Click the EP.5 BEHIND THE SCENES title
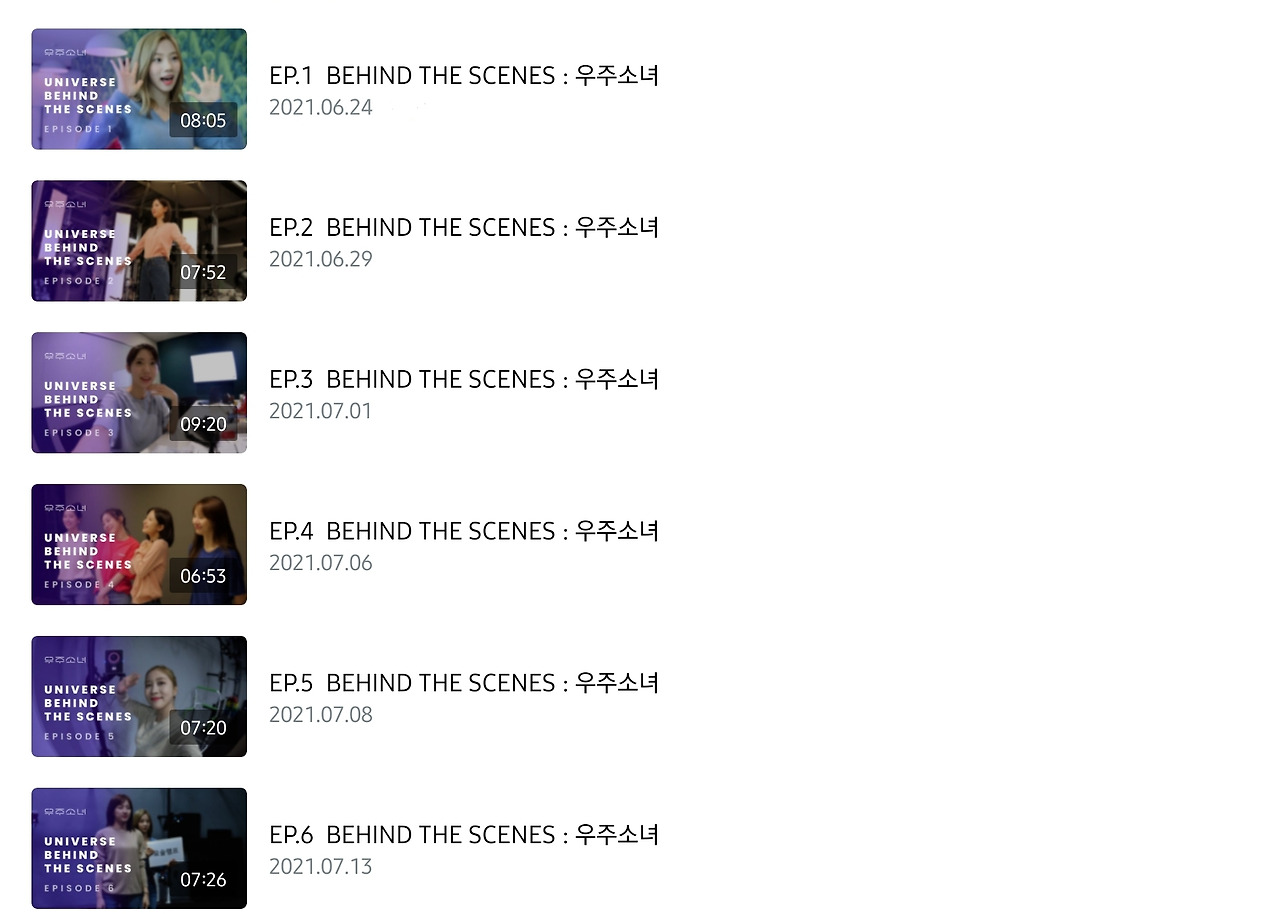This screenshot has height=914, width=1280. pos(464,683)
